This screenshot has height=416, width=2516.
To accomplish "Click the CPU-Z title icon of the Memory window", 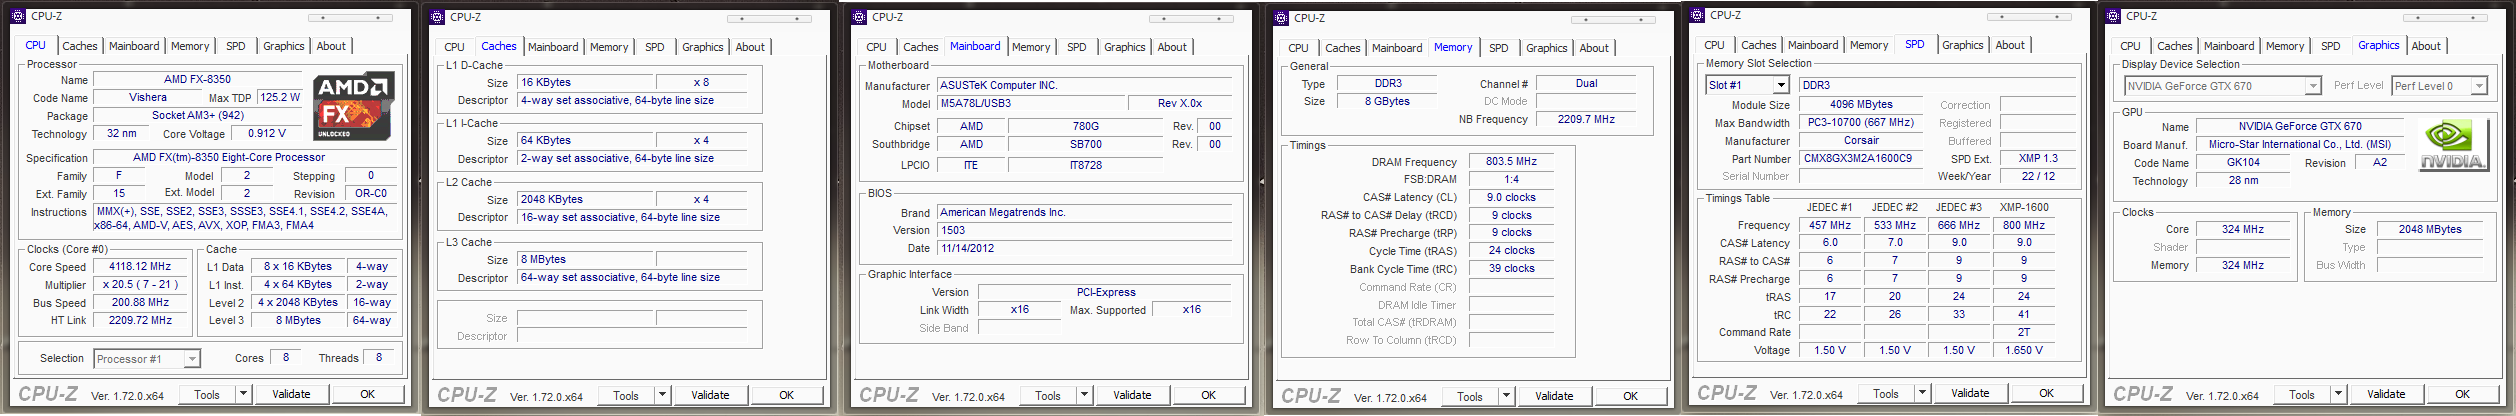I will 1281,18.
